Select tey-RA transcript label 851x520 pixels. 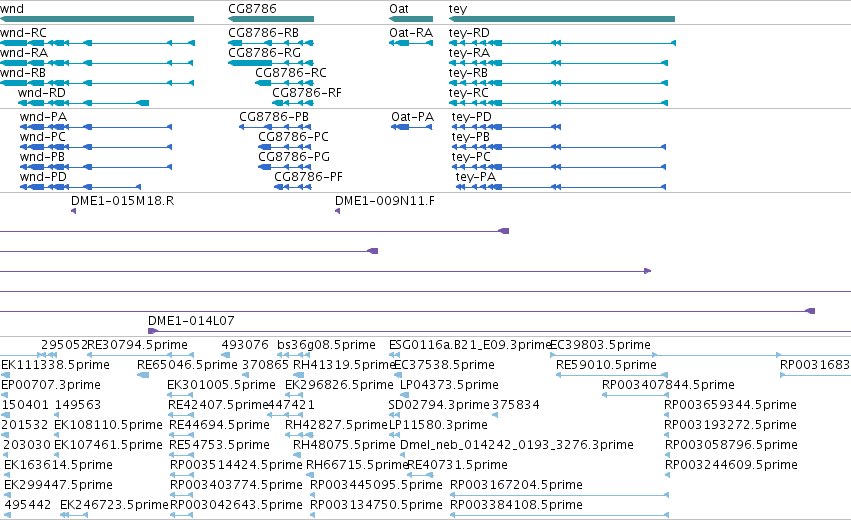pos(469,53)
